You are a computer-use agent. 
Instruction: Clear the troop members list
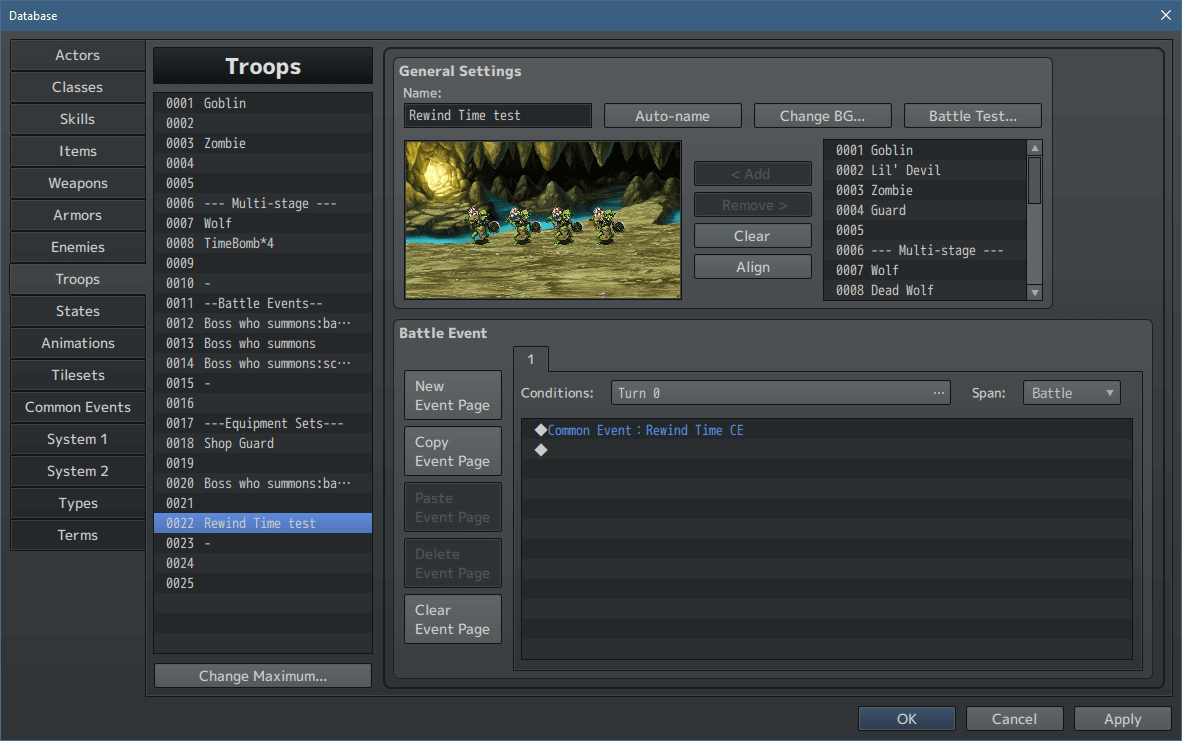[x=752, y=235]
